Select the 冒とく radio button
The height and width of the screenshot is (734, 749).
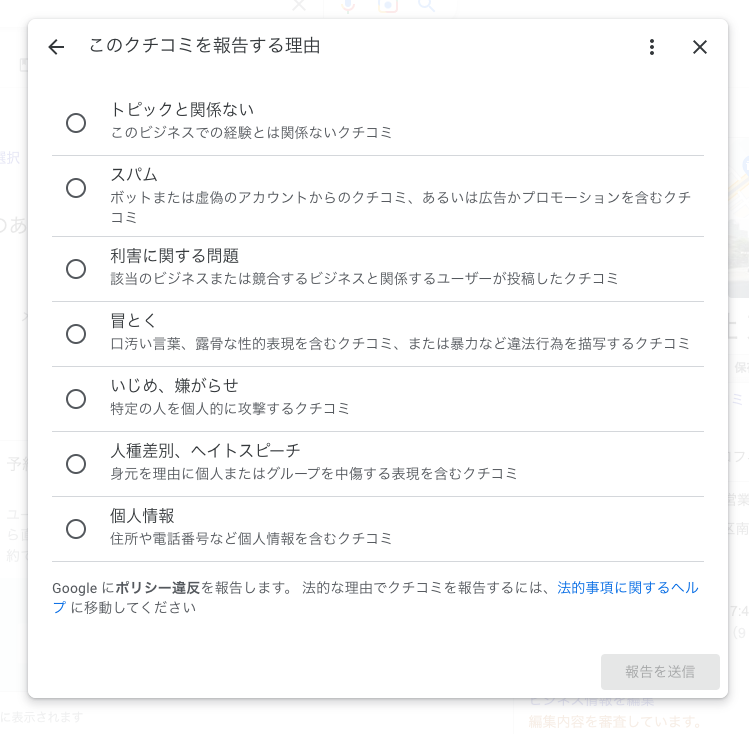click(x=76, y=334)
